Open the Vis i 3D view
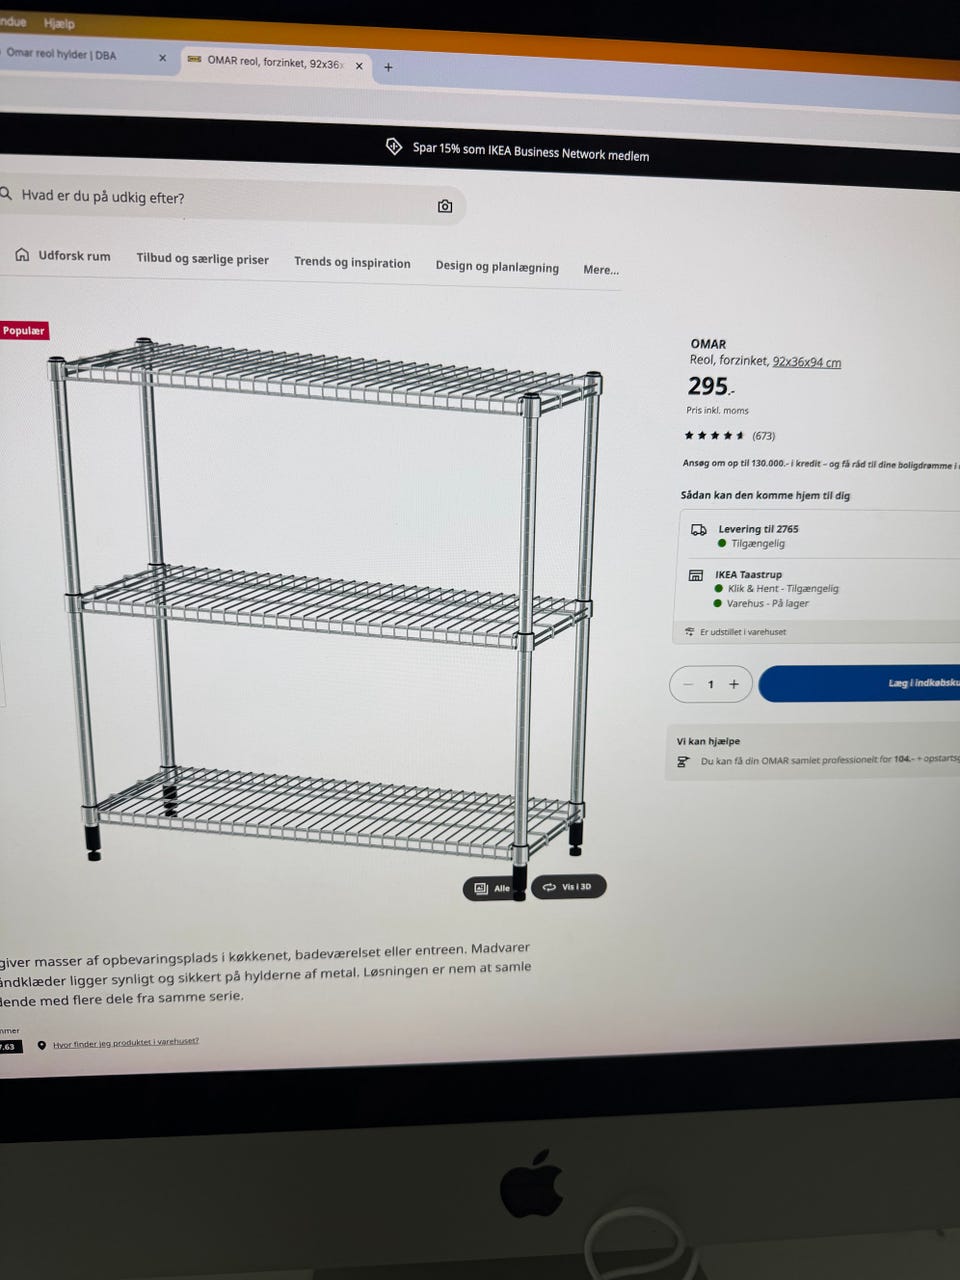 pyautogui.click(x=568, y=887)
